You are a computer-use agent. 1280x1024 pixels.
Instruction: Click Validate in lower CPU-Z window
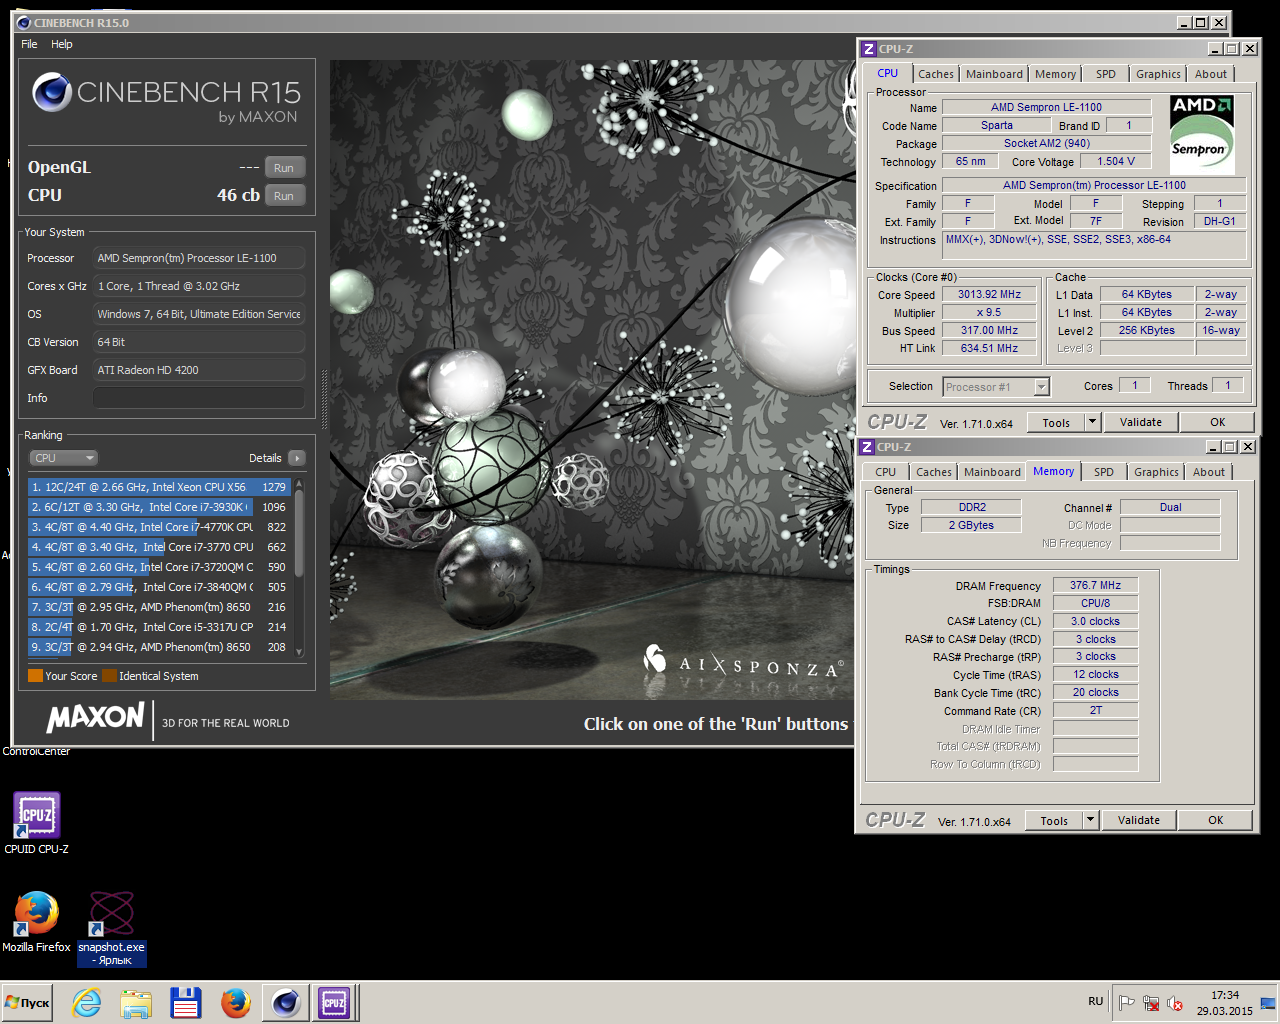(x=1139, y=820)
